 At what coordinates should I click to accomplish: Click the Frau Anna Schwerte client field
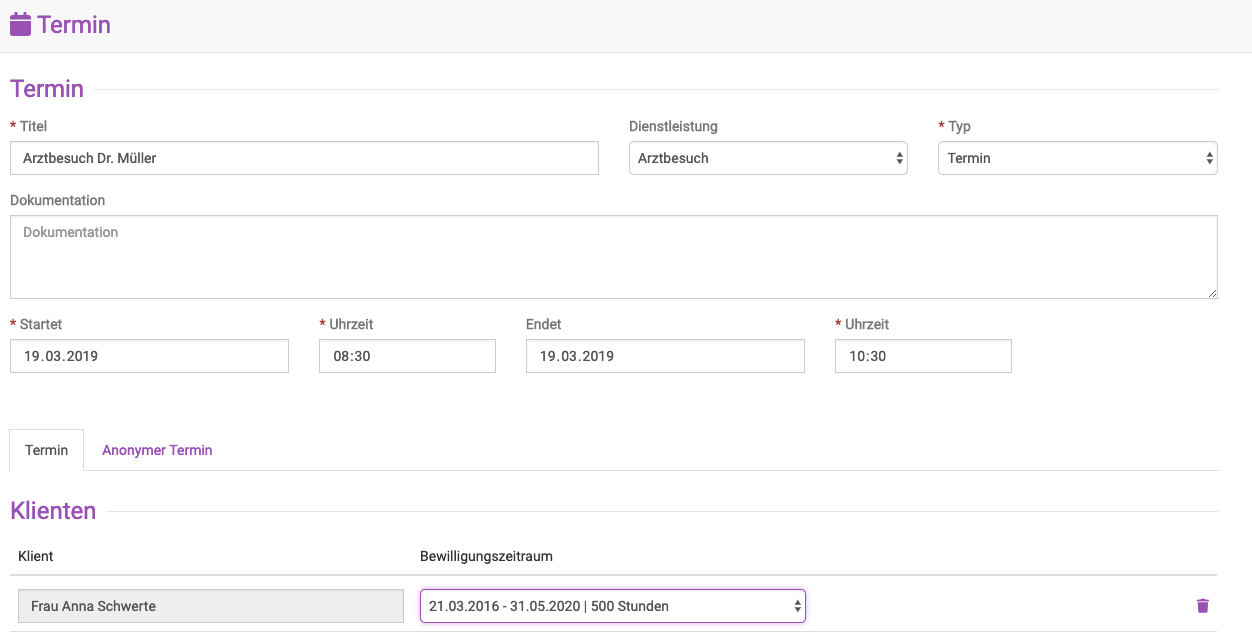click(209, 606)
